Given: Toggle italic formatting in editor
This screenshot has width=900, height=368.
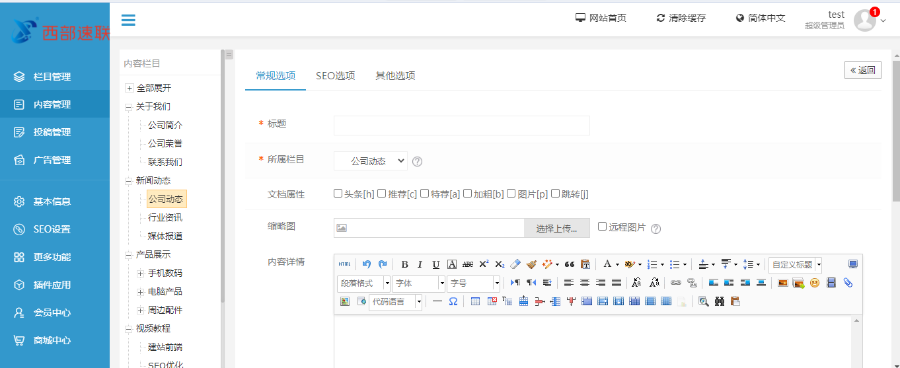Looking at the screenshot, I should click(x=420, y=265).
